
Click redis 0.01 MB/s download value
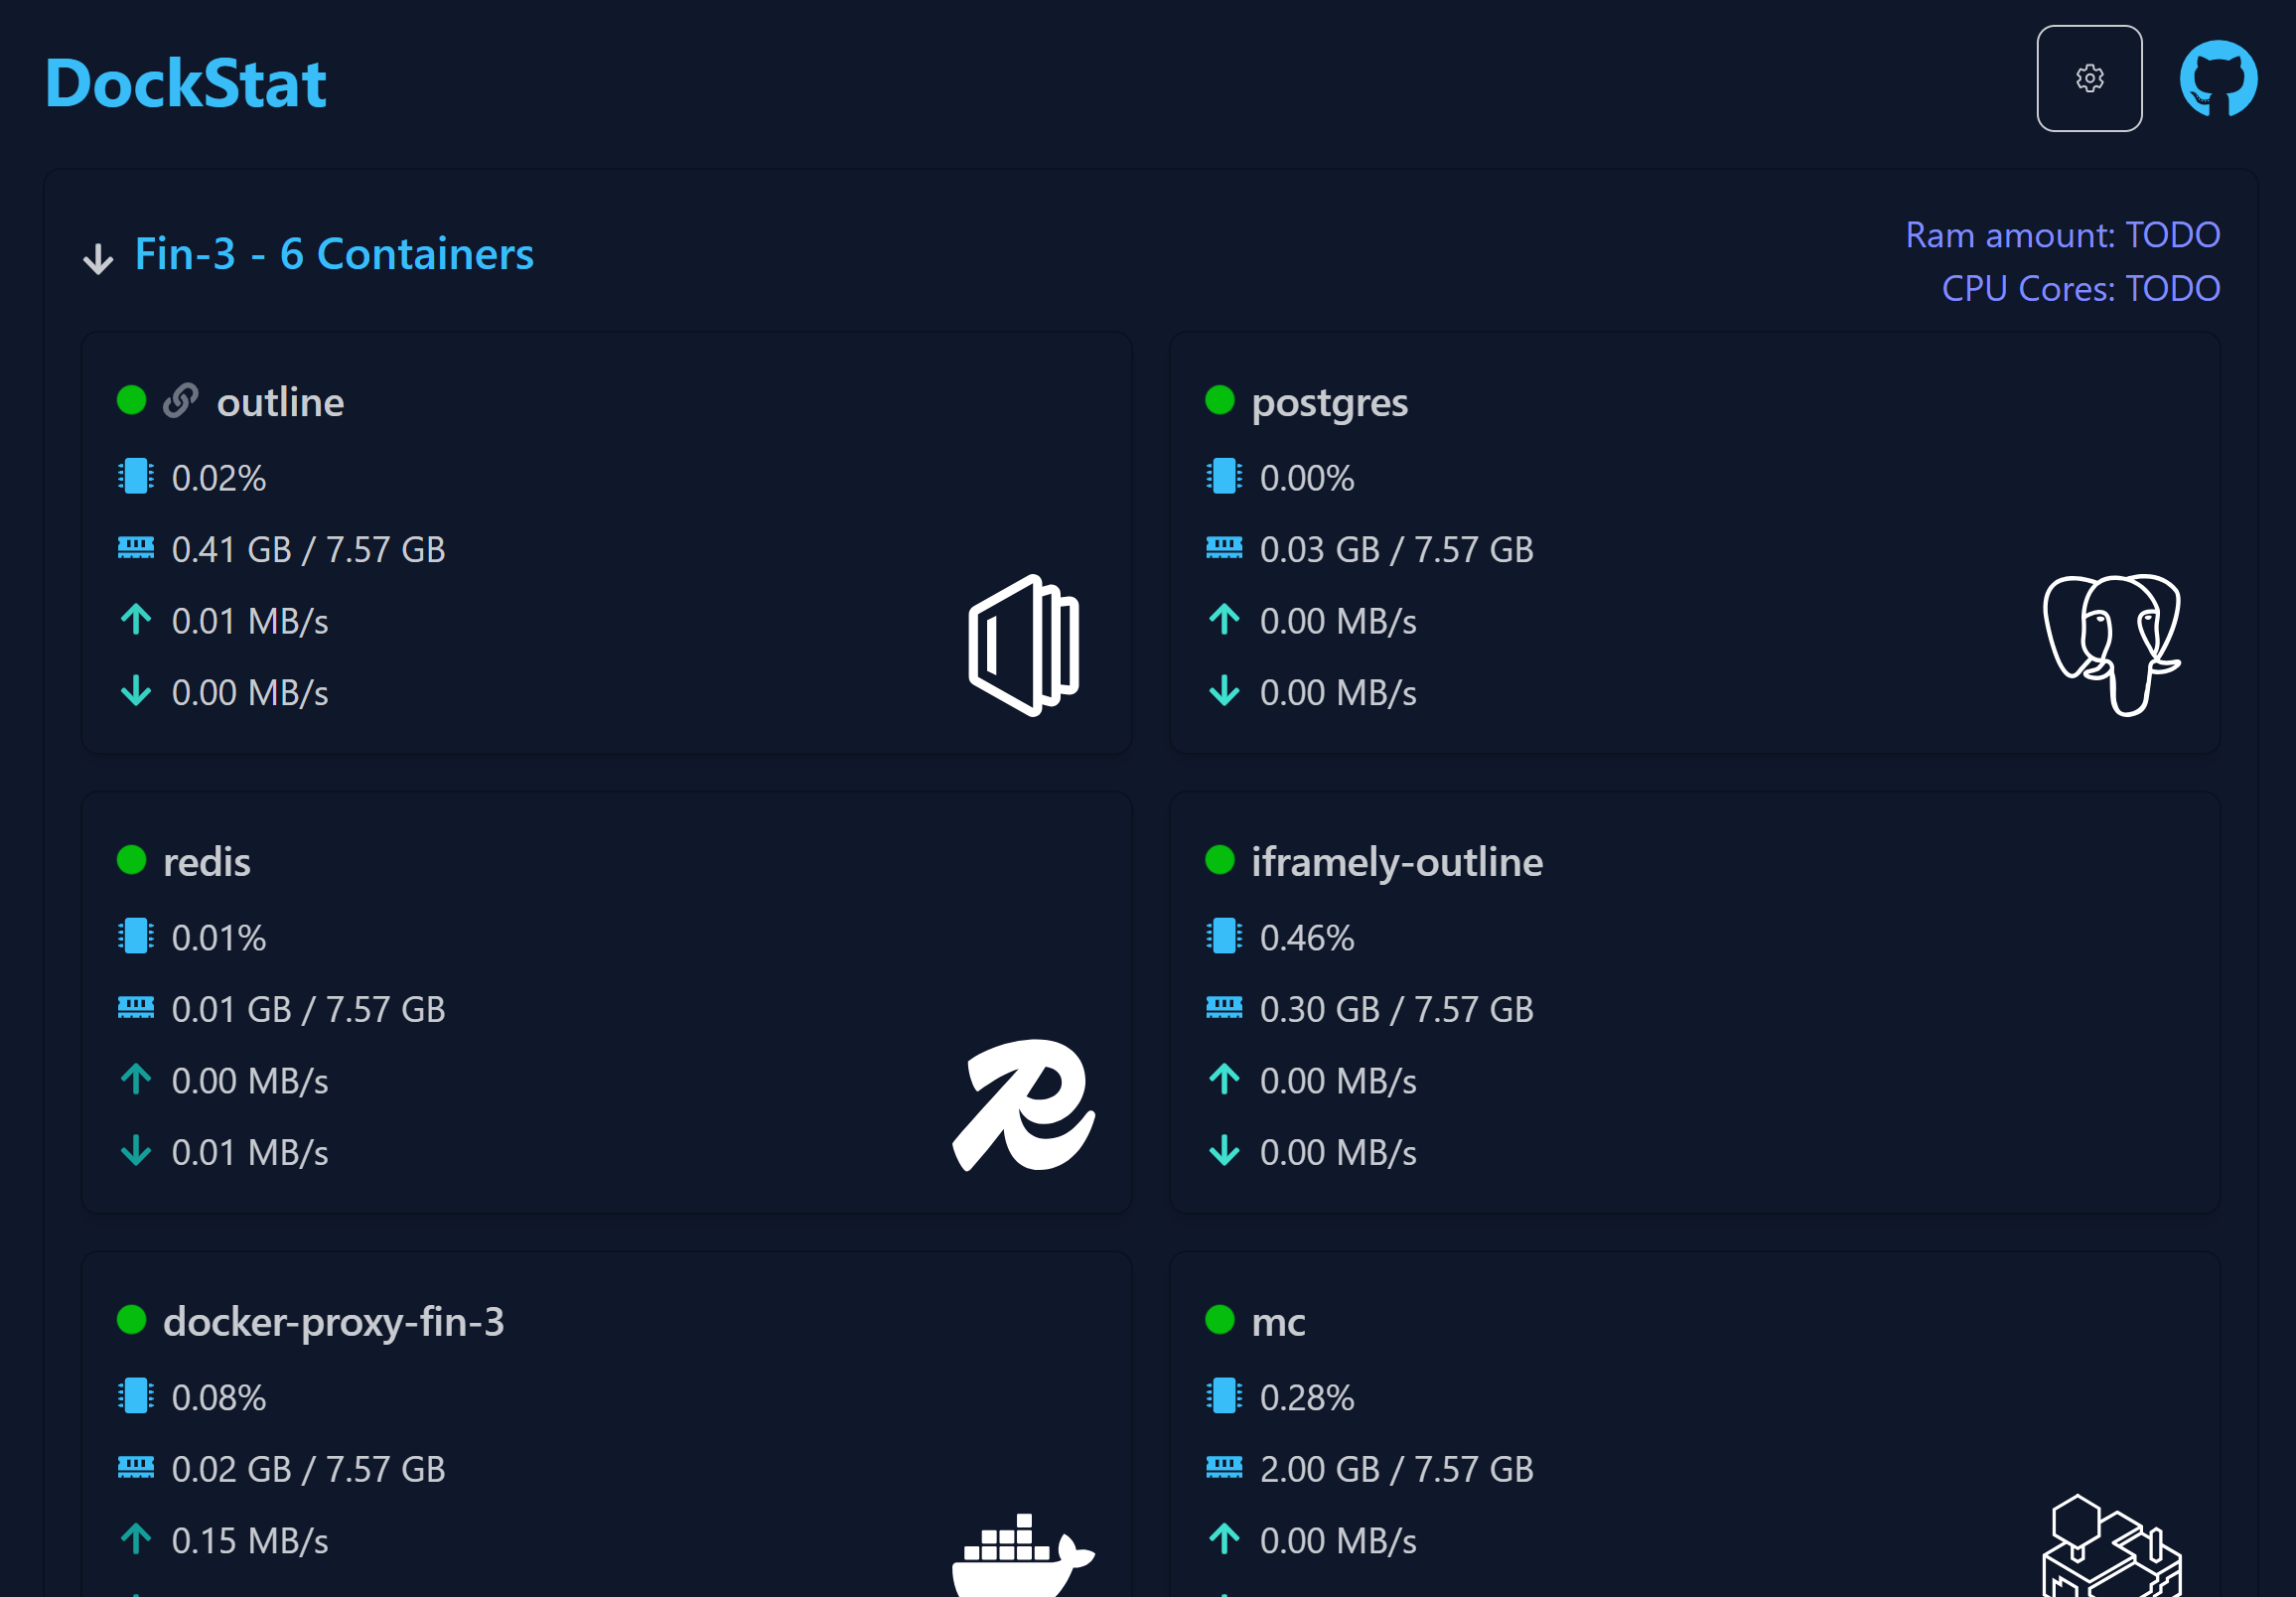click(x=250, y=1153)
